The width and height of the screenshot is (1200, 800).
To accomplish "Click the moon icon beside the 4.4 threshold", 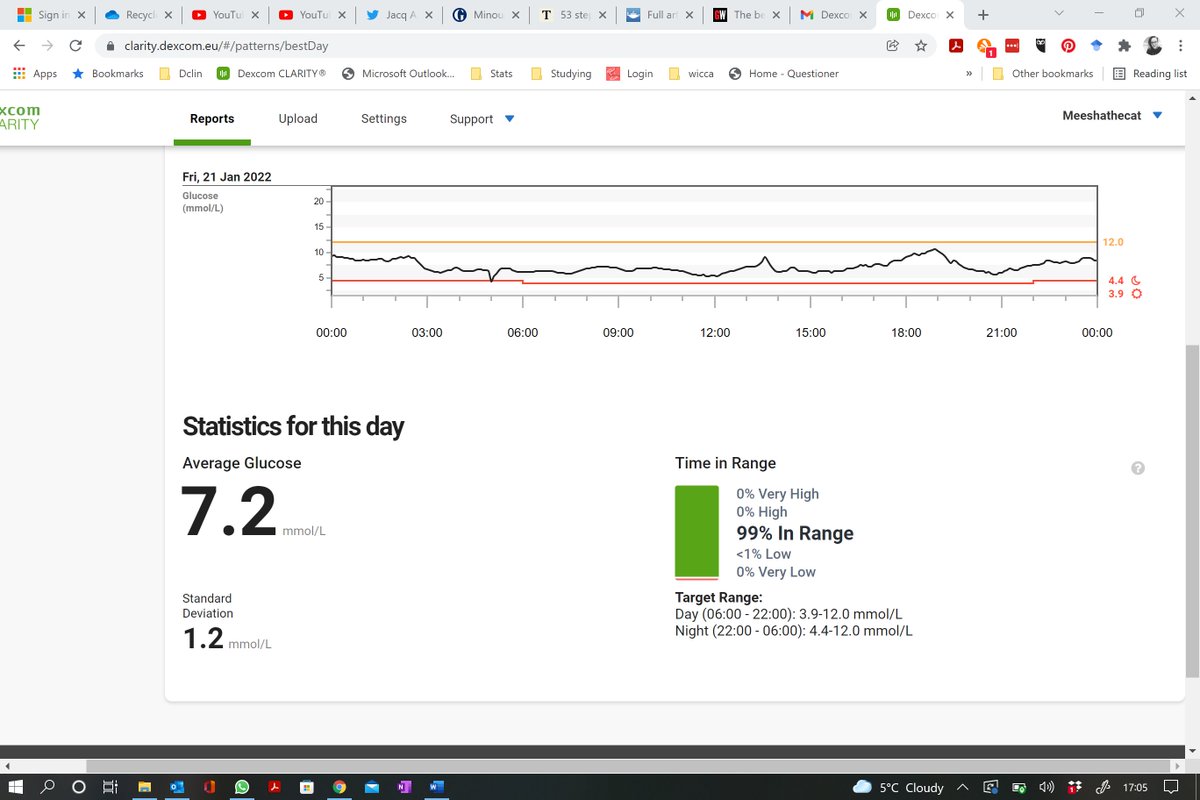I will [1135, 280].
